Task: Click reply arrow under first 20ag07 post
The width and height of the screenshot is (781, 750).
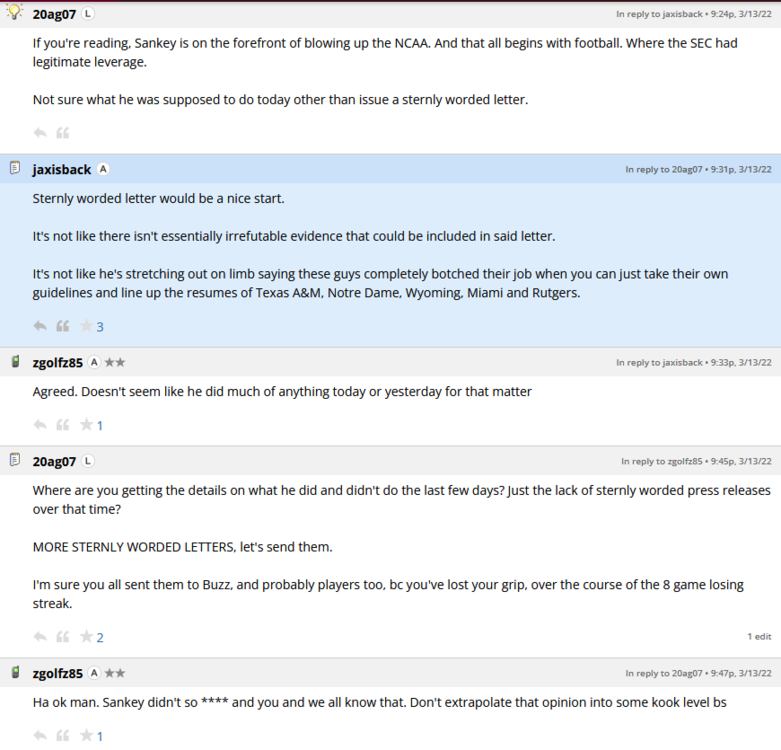Action: pos(40,133)
